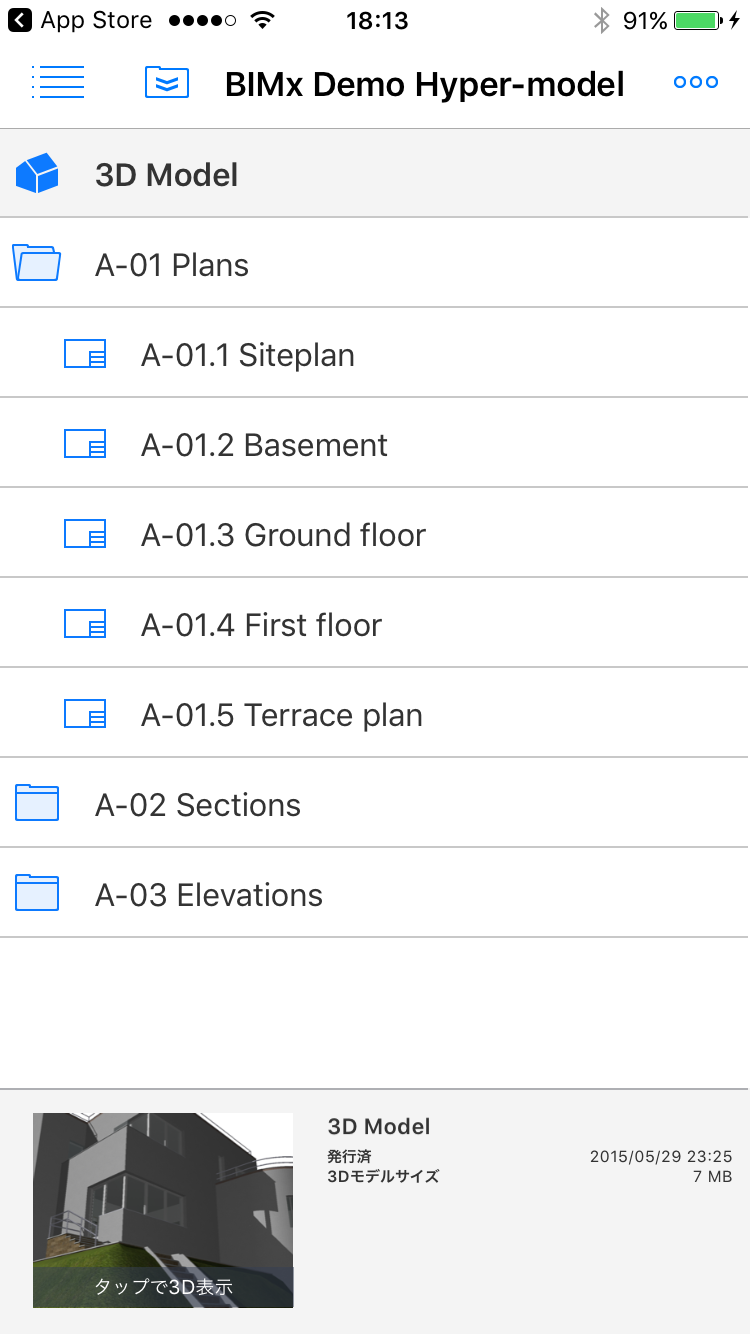
Task: Open A-01.3 Ground floor plan
Action: click(375, 533)
